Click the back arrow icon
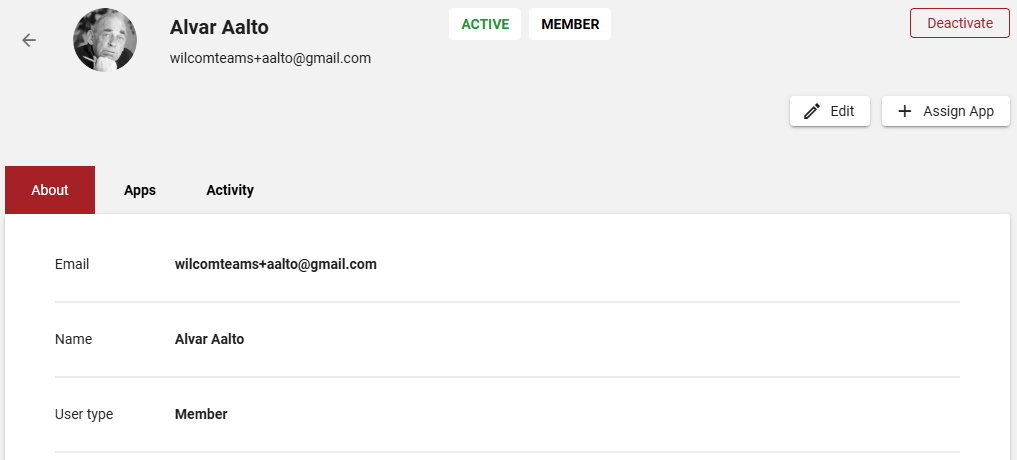 (x=29, y=40)
